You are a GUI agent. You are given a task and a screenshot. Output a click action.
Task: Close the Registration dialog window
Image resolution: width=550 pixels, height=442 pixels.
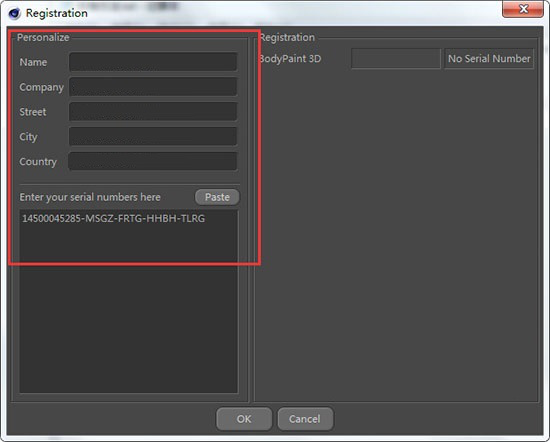coord(523,9)
